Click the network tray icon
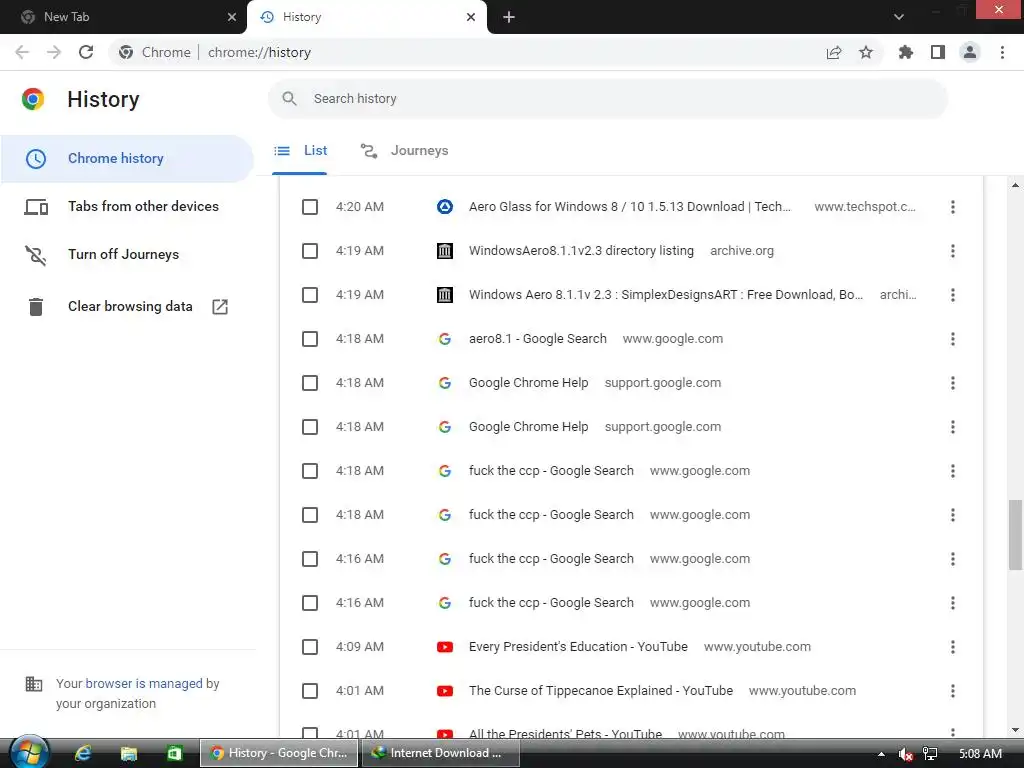This screenshot has width=1024, height=768. (x=930, y=754)
